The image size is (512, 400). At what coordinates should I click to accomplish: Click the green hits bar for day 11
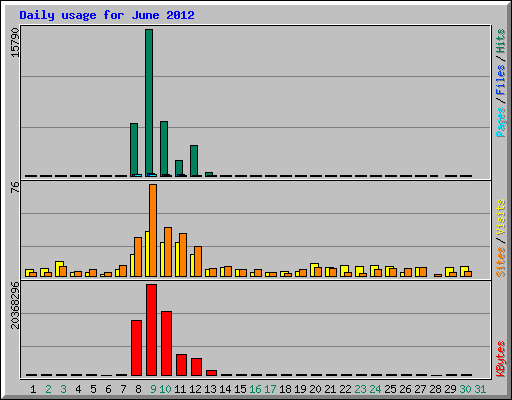(x=179, y=168)
